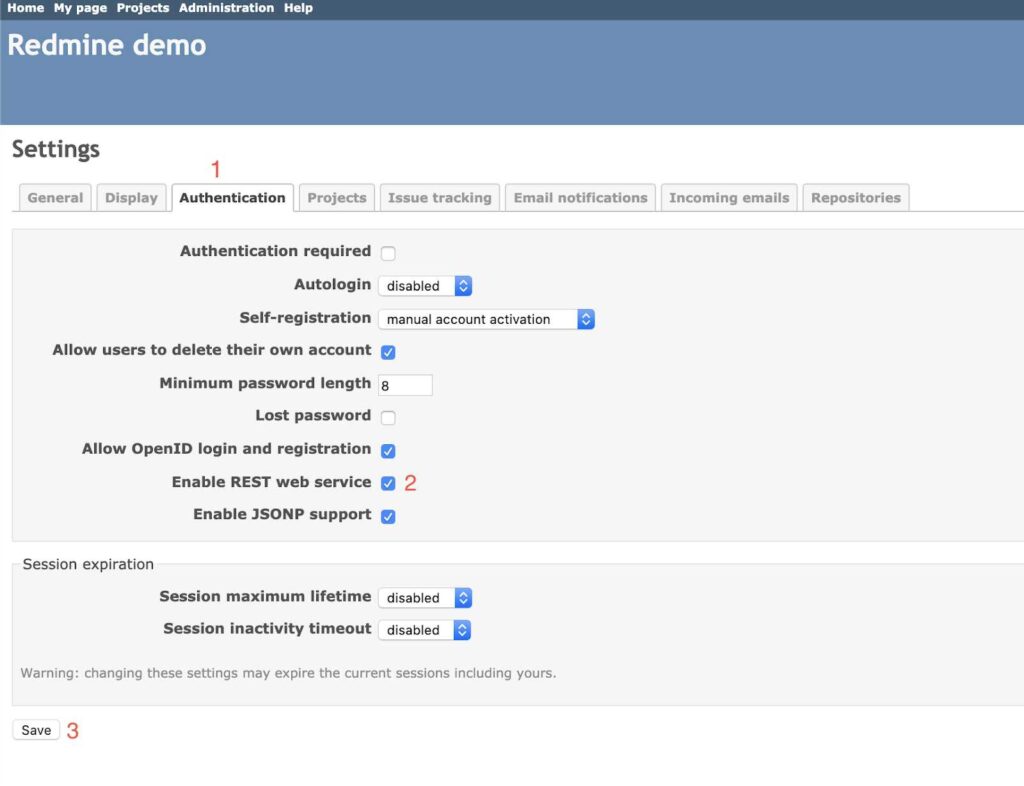Click the Settings page heading
Viewport: 1024px width, 786px height.
point(56,149)
